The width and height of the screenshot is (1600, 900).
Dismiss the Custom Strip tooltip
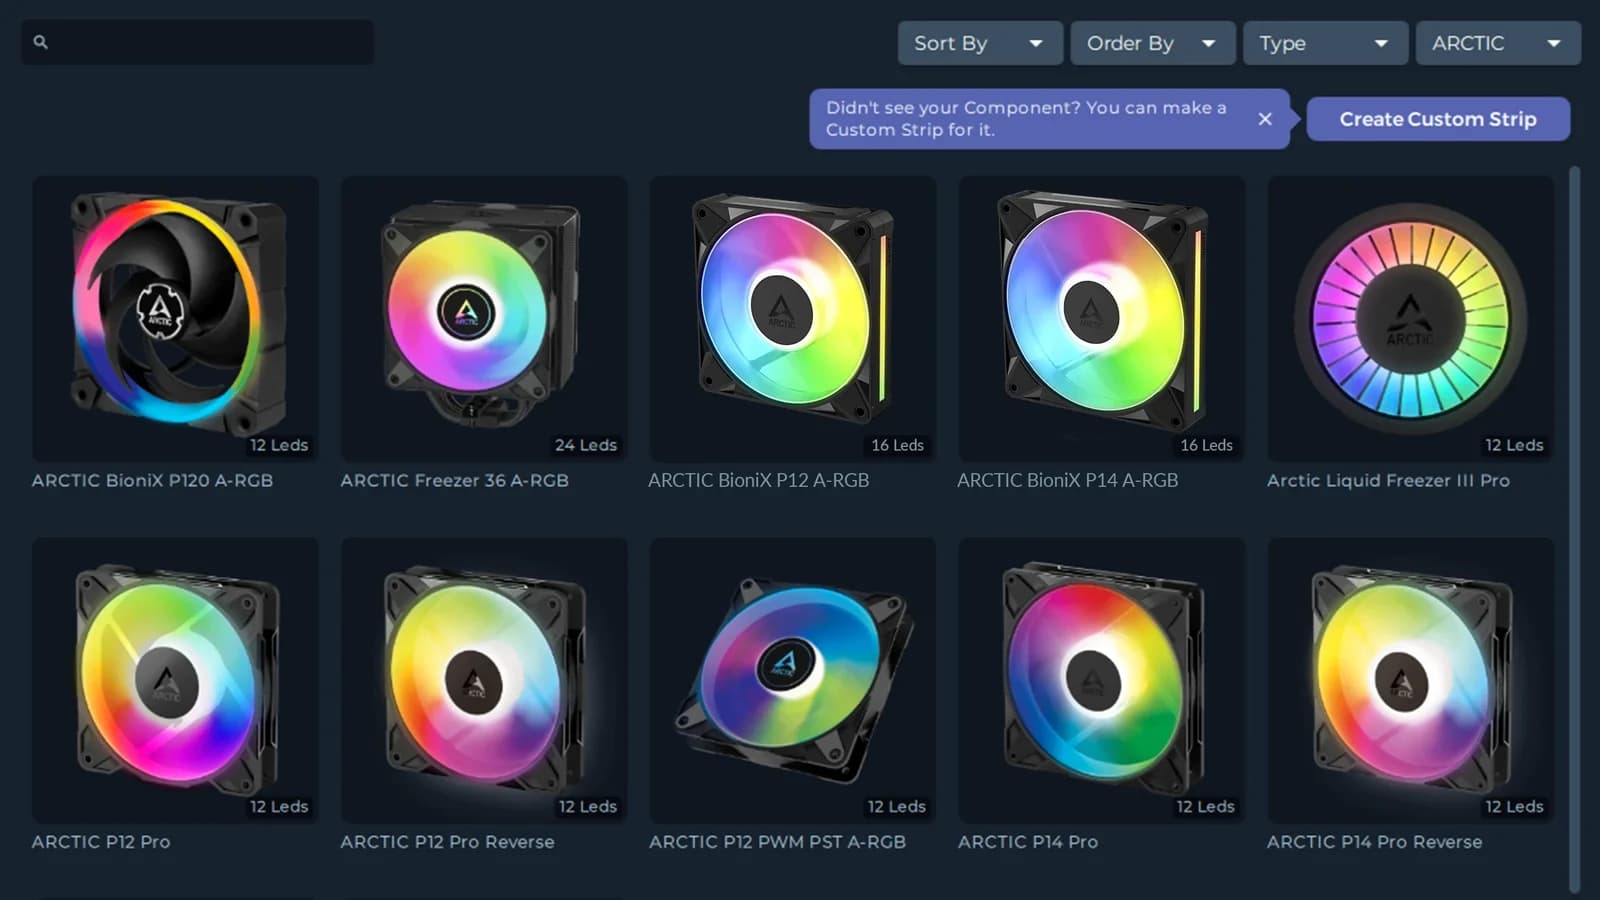tap(1265, 119)
